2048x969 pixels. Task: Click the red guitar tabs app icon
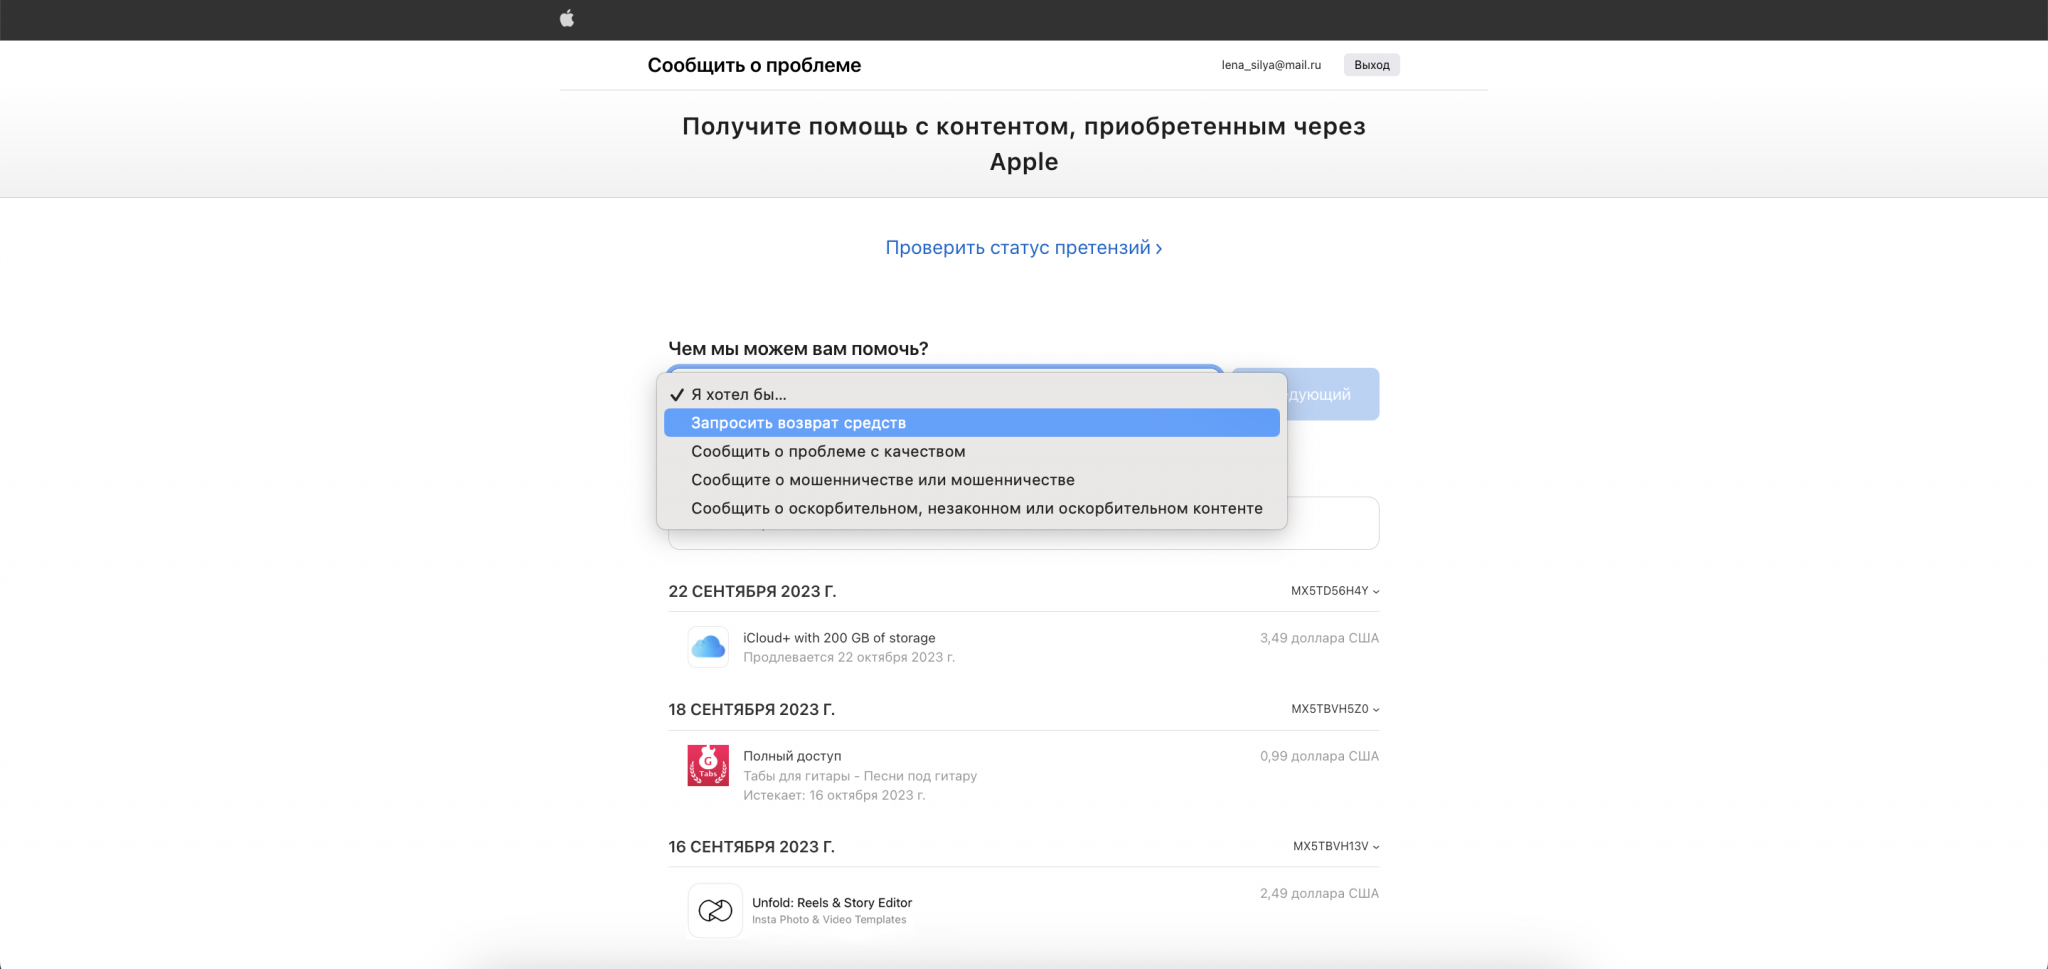(x=708, y=765)
